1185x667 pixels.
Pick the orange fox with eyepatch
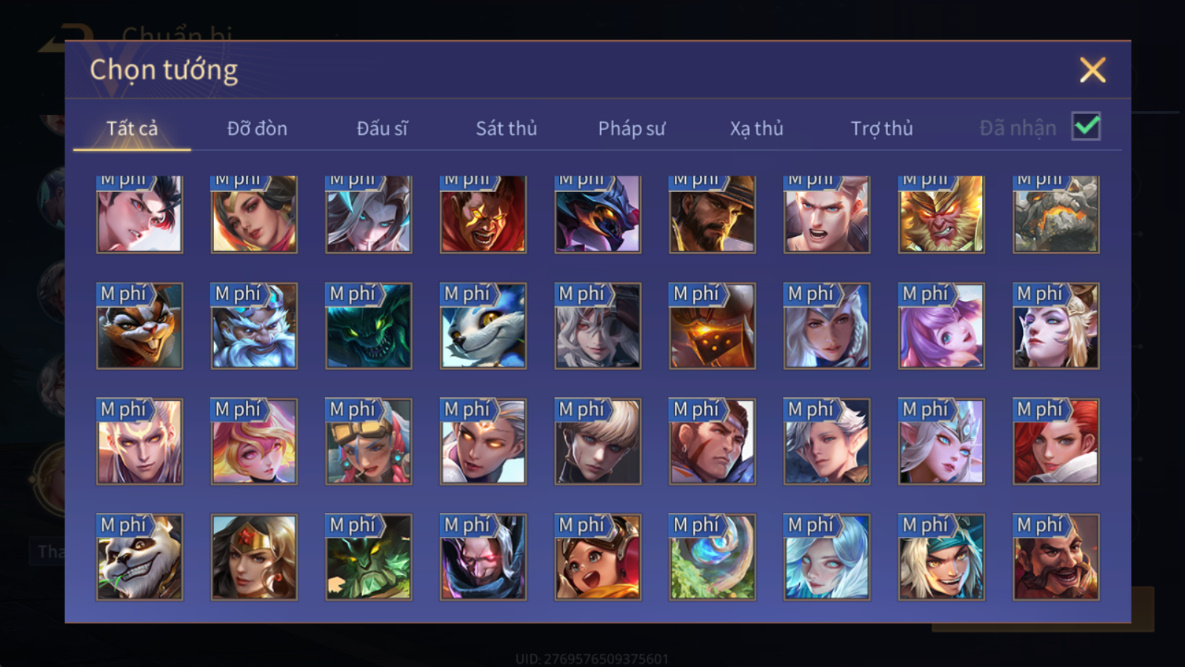tap(139, 326)
